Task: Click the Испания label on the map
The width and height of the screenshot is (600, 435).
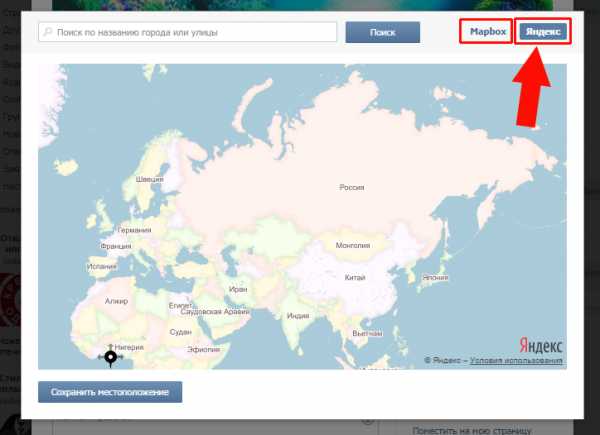Action: pos(101,267)
